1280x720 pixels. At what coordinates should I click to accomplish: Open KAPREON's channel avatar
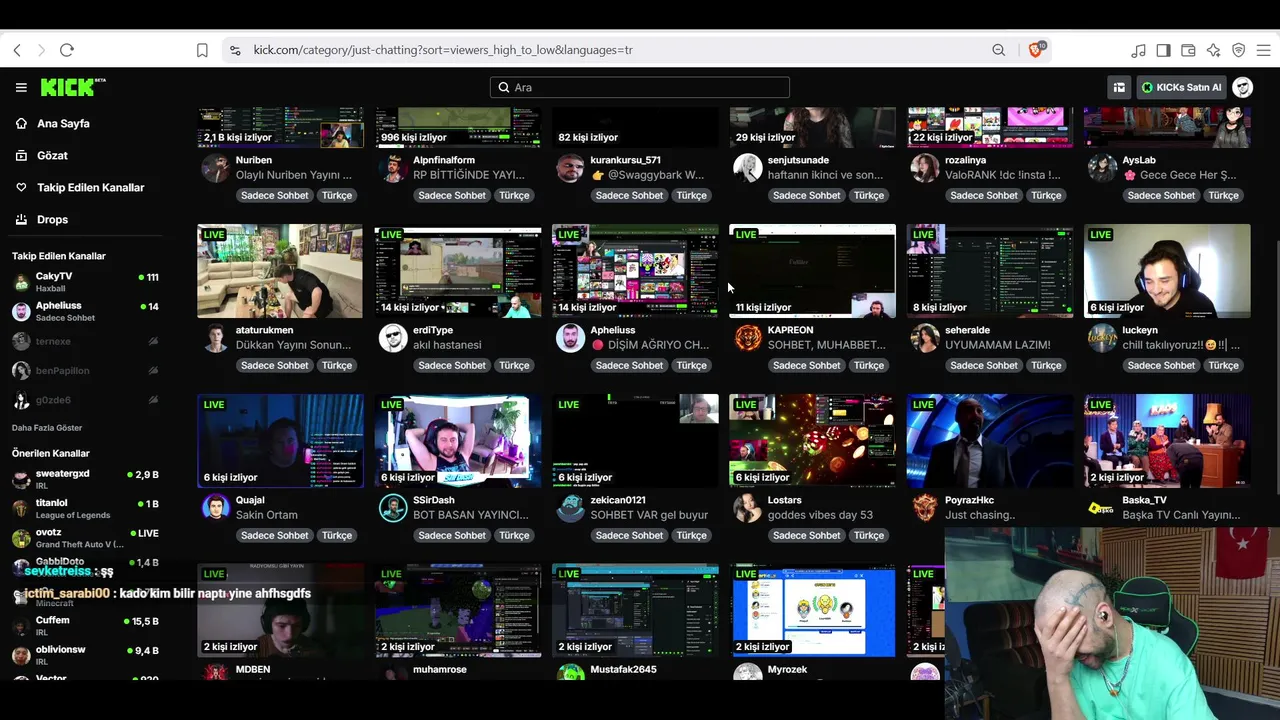[x=748, y=337]
